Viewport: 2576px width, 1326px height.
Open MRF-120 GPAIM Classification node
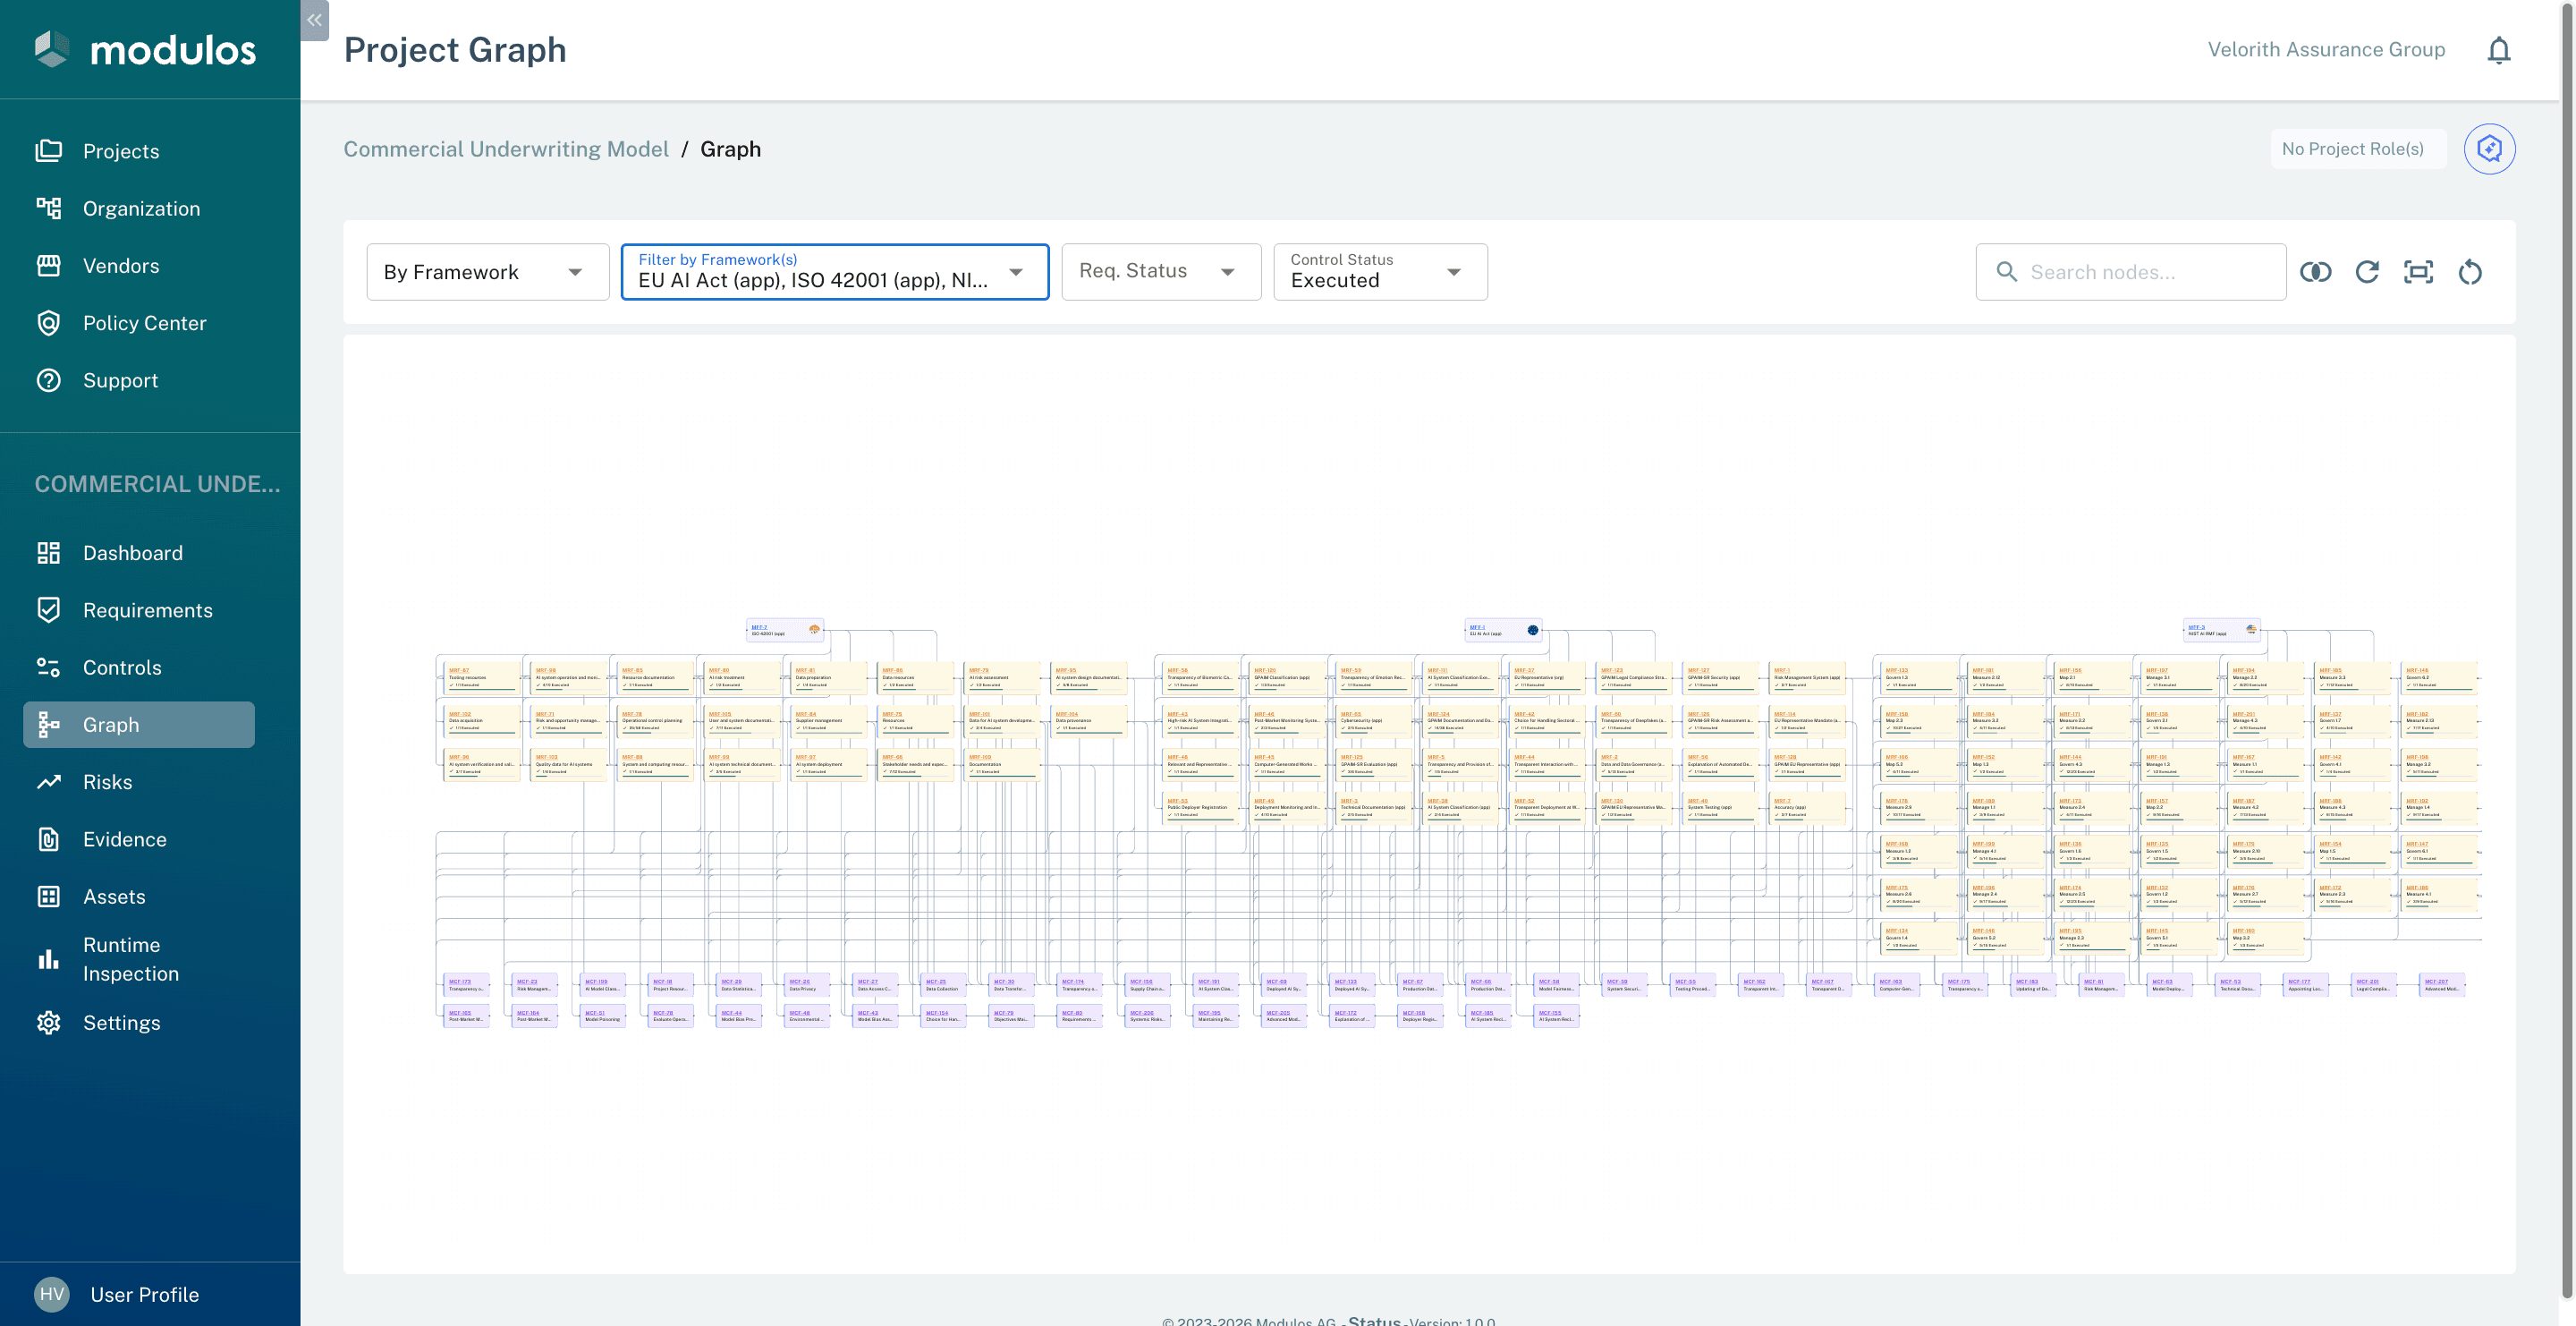[x=1288, y=677]
